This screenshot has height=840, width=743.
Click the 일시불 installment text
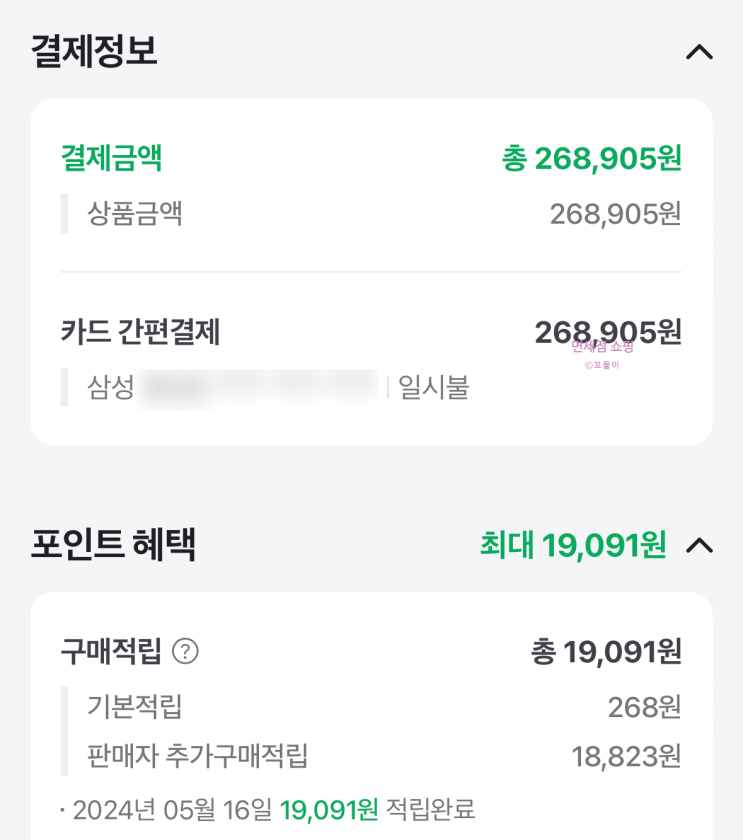click(x=434, y=387)
